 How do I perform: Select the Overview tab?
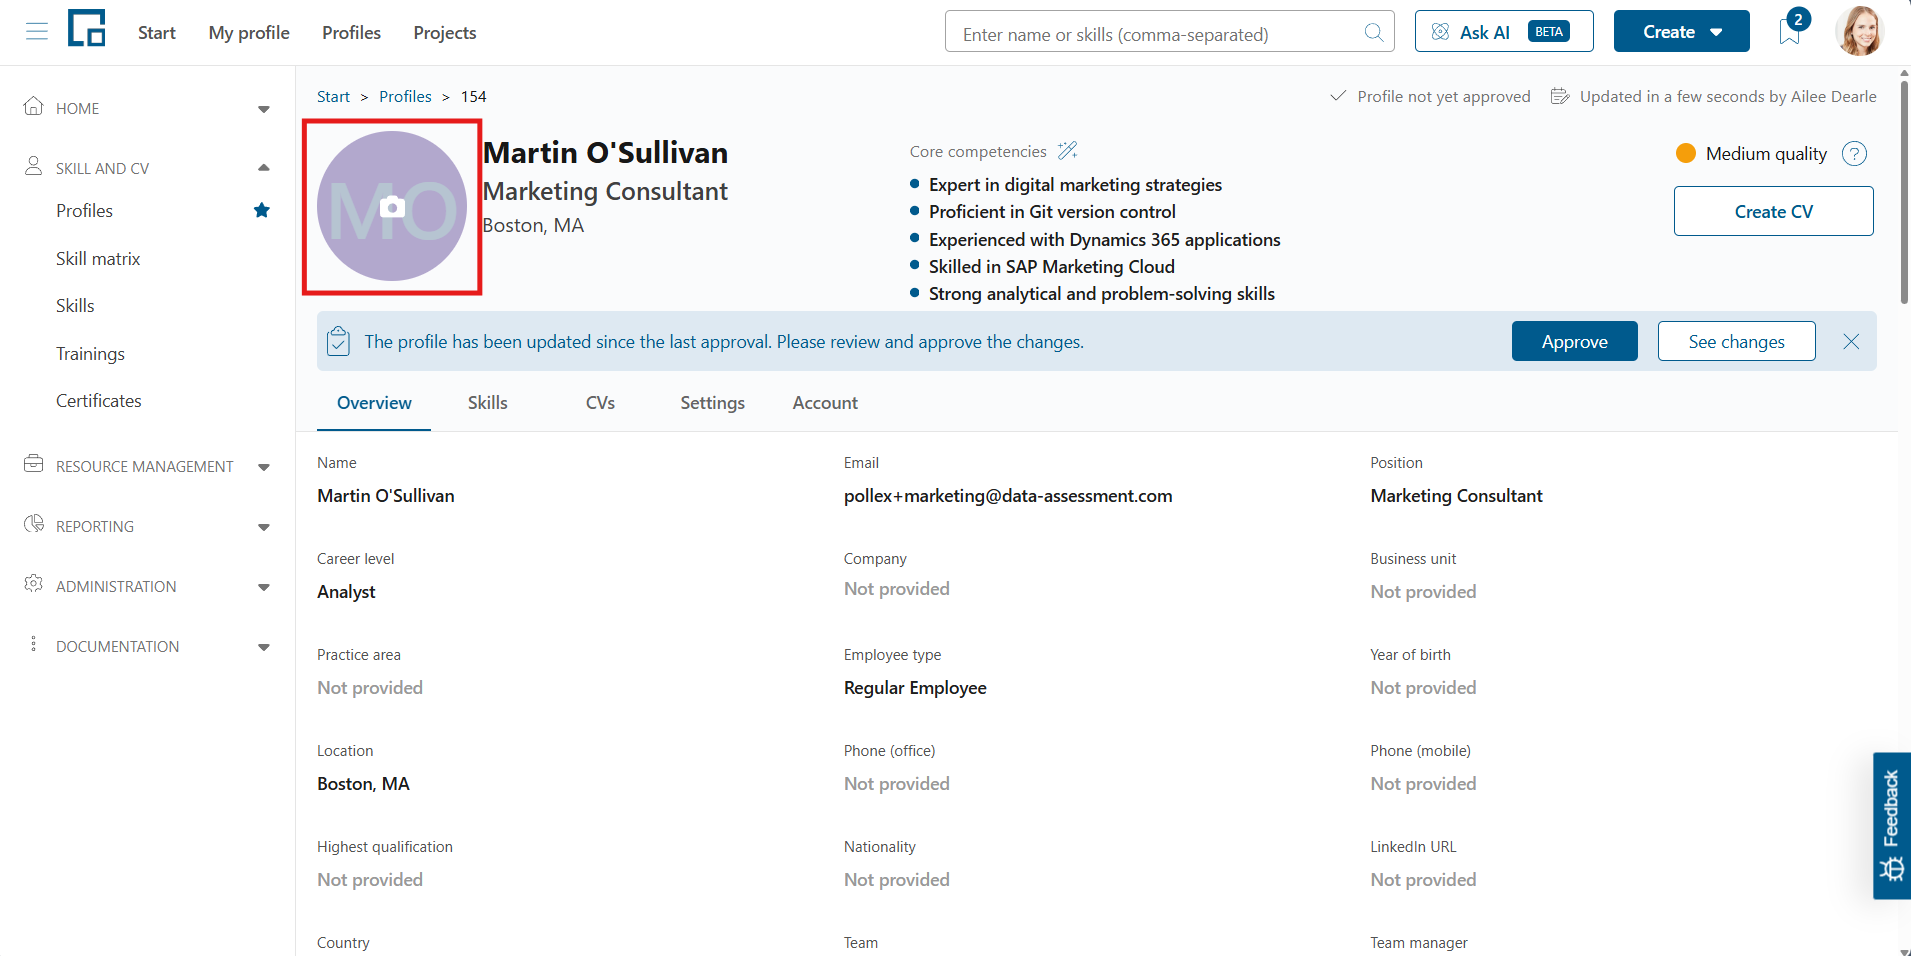tap(374, 403)
